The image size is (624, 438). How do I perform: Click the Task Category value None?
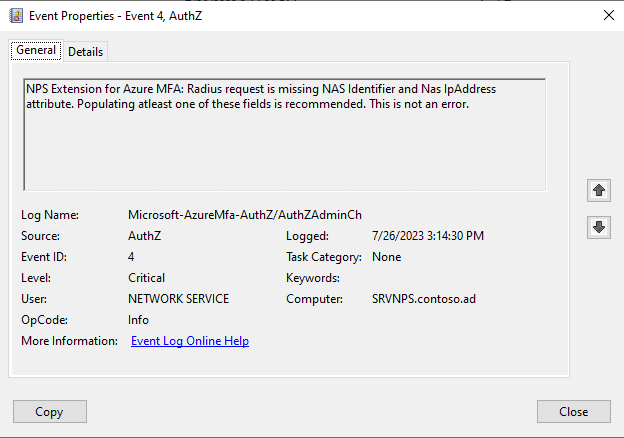[x=386, y=257]
